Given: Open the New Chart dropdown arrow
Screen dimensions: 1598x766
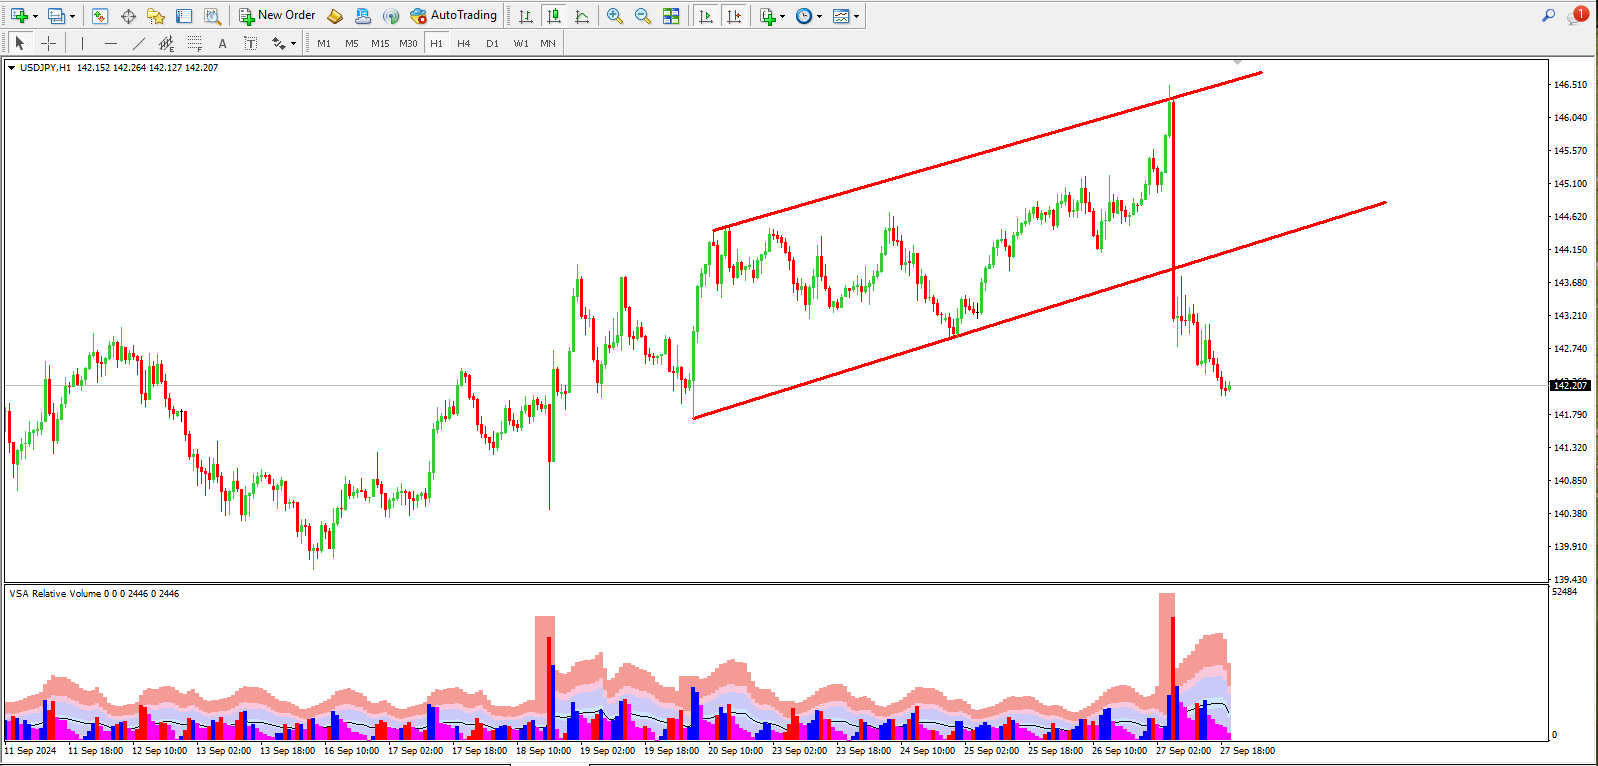Looking at the screenshot, I should coord(35,16).
